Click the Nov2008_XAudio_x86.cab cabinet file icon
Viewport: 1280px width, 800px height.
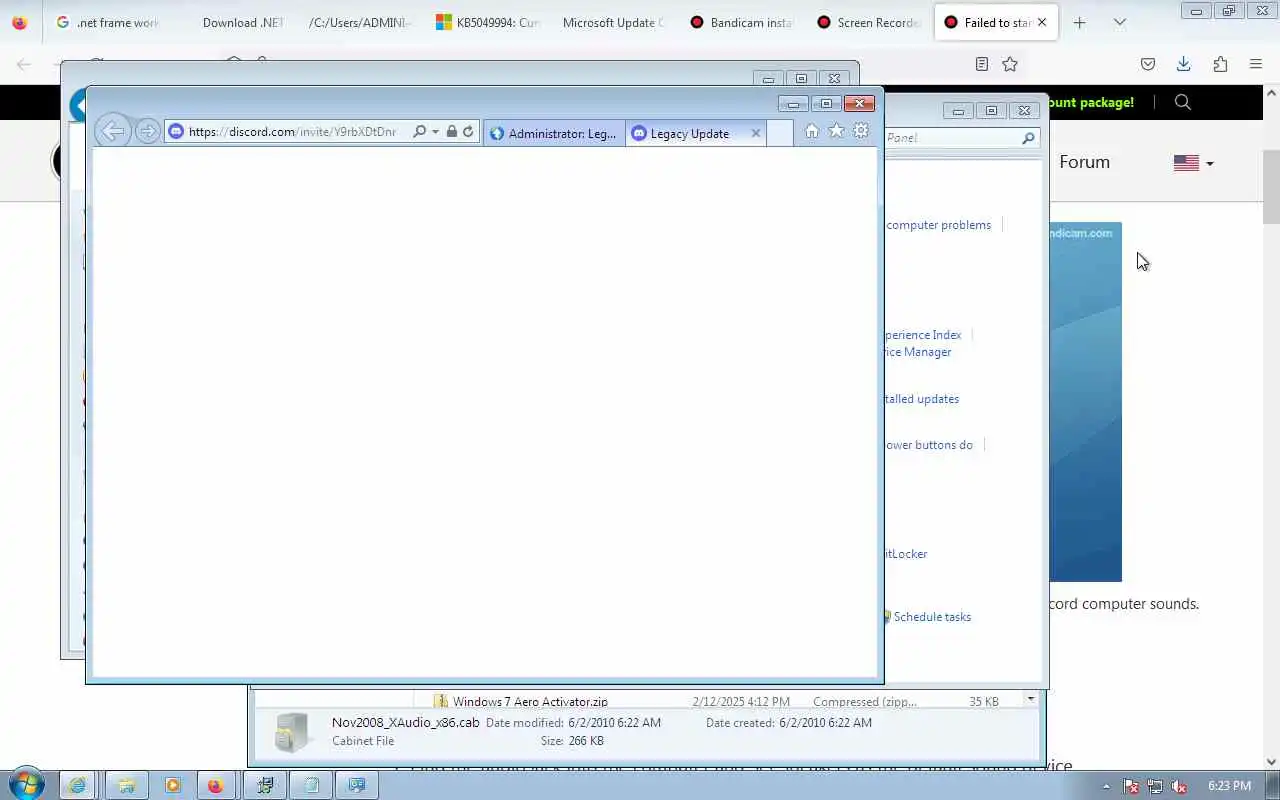coord(292,732)
